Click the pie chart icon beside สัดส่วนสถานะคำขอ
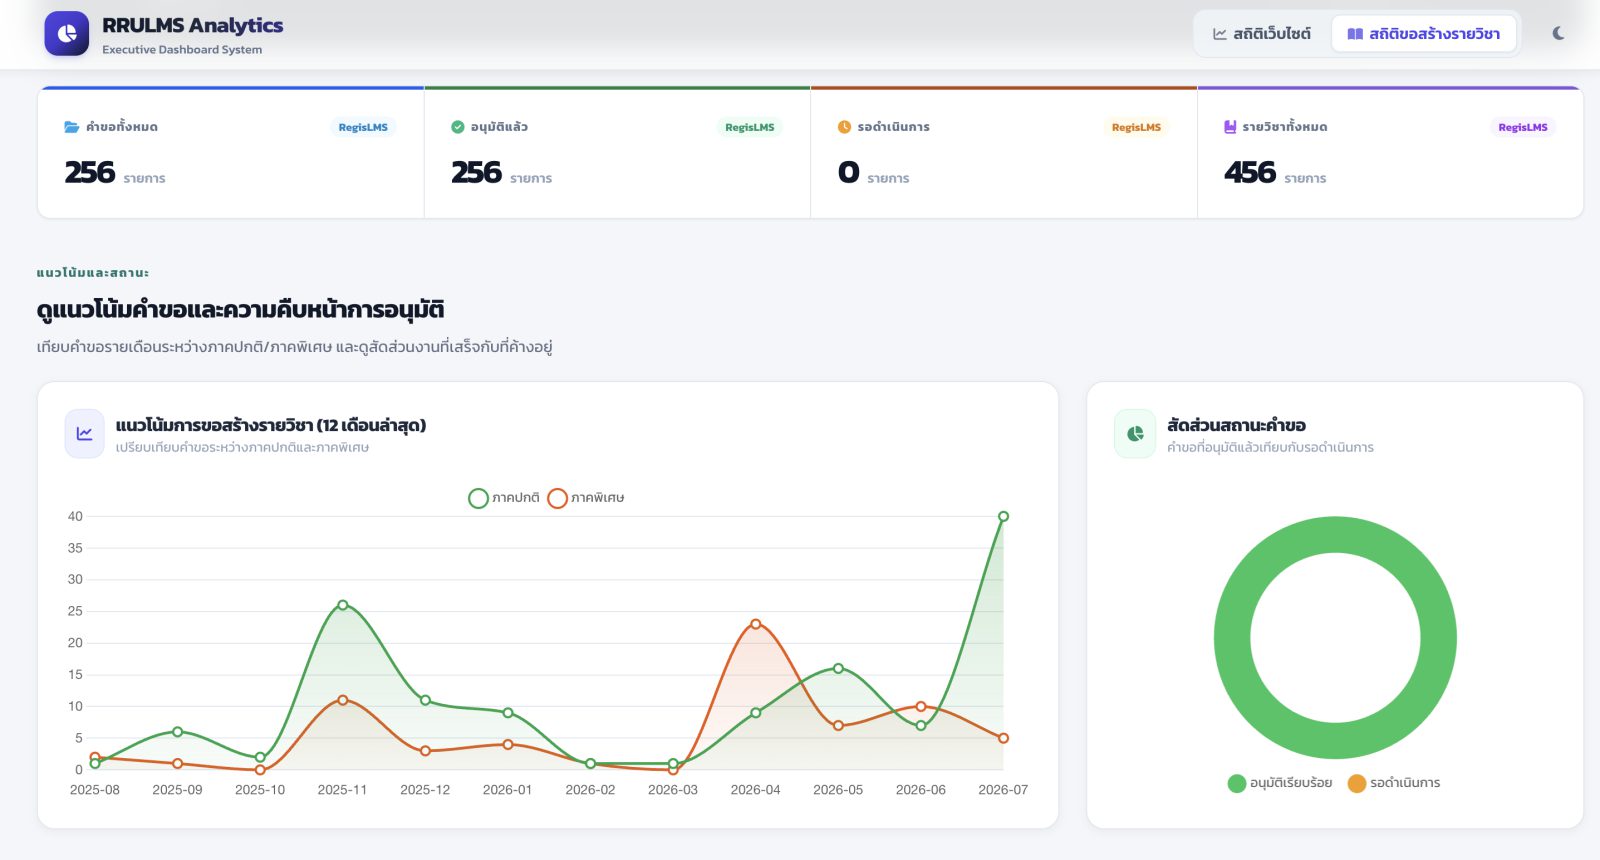The width and height of the screenshot is (1600, 860). point(1135,434)
